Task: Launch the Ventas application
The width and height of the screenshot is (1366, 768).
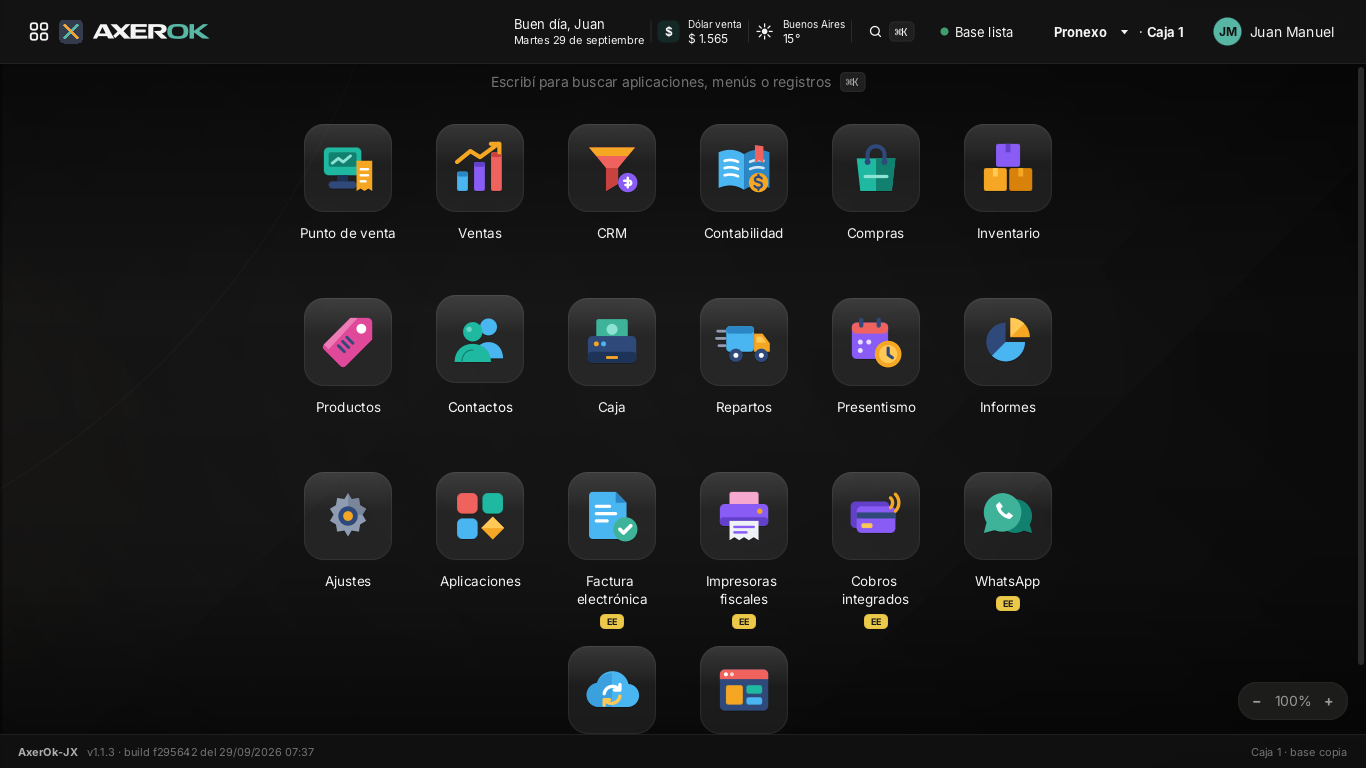Action: tap(480, 168)
